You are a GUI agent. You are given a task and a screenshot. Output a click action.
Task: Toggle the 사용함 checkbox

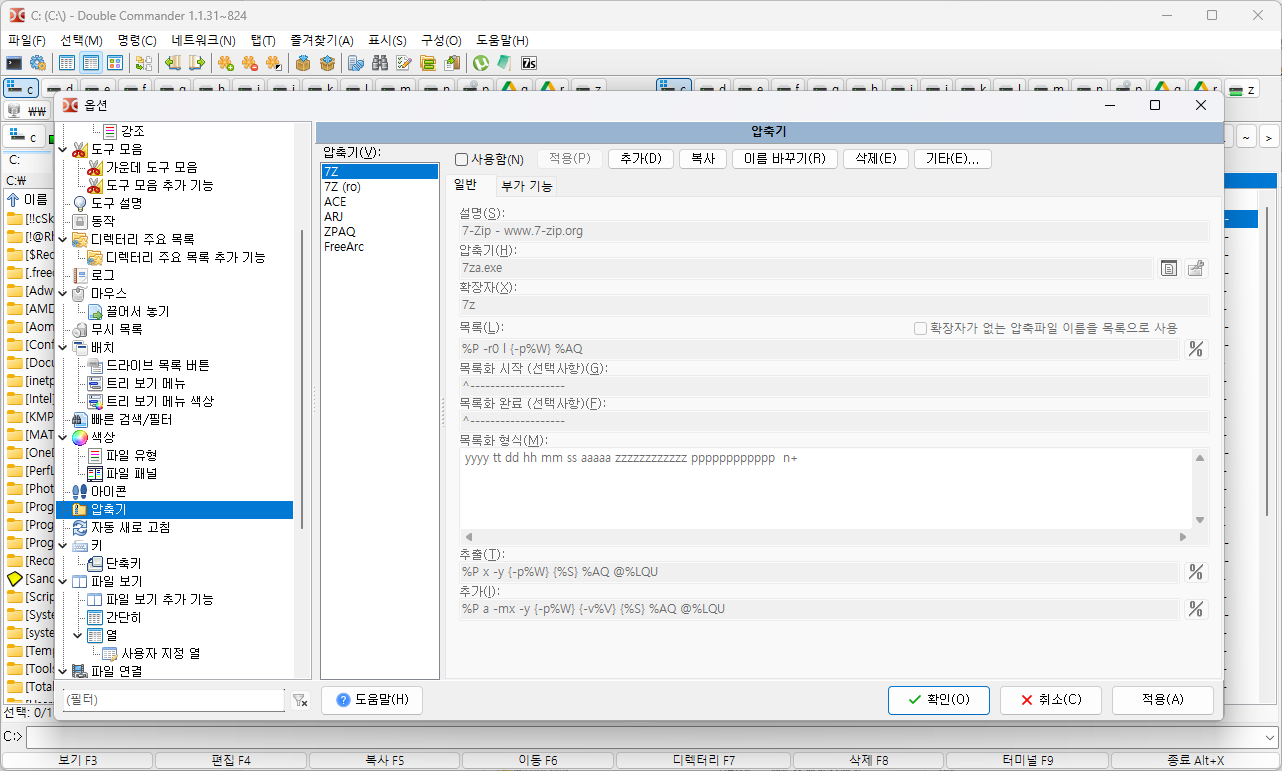(461, 159)
